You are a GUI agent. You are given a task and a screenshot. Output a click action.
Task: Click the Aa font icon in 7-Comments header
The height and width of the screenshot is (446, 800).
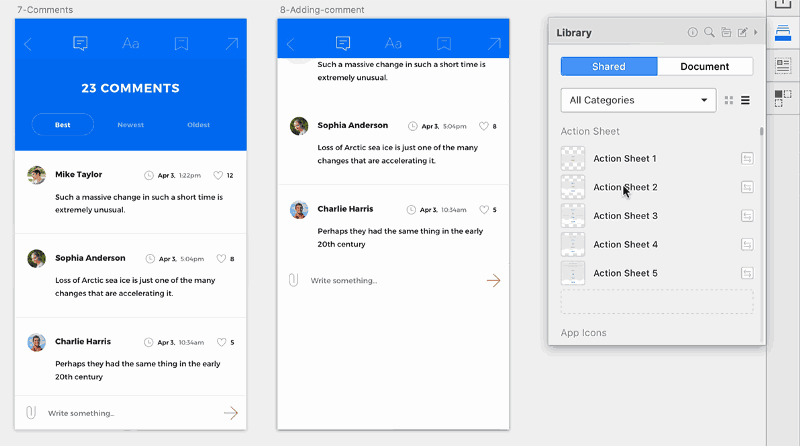click(x=131, y=43)
